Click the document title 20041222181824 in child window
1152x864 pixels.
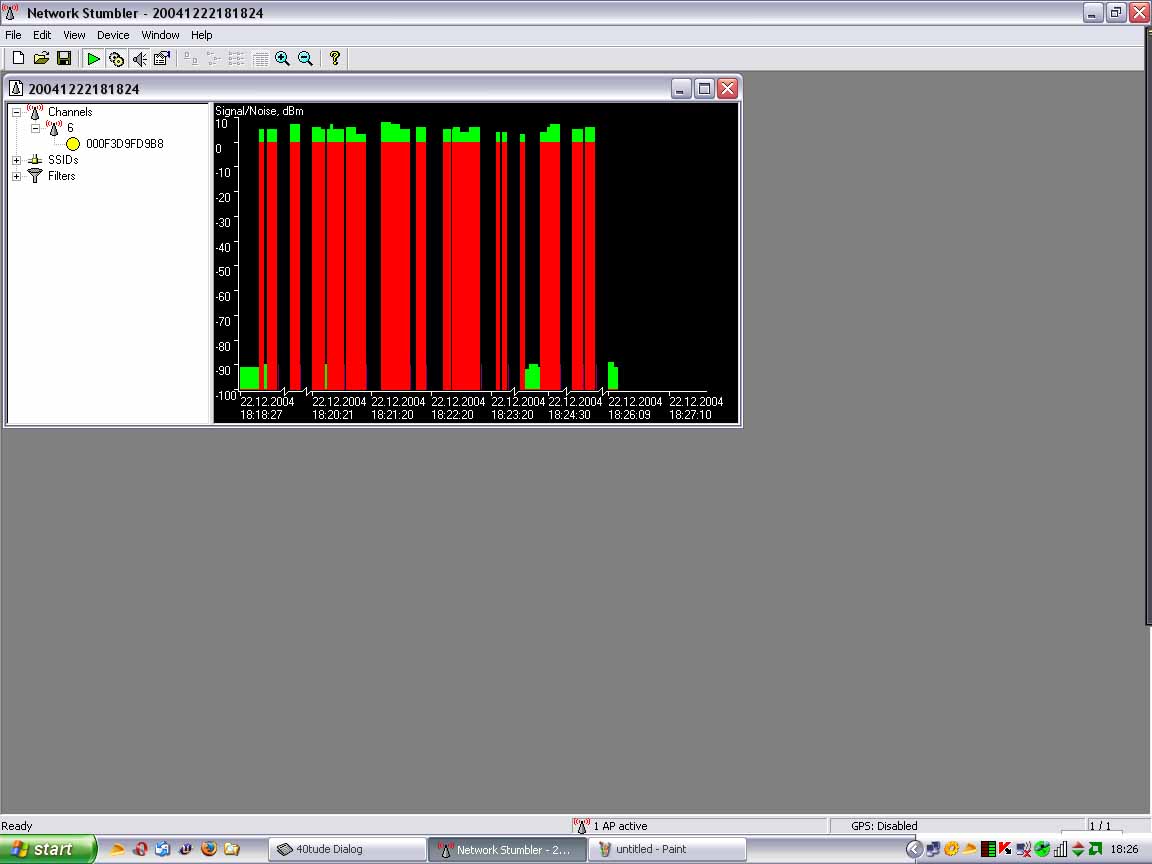click(x=84, y=89)
